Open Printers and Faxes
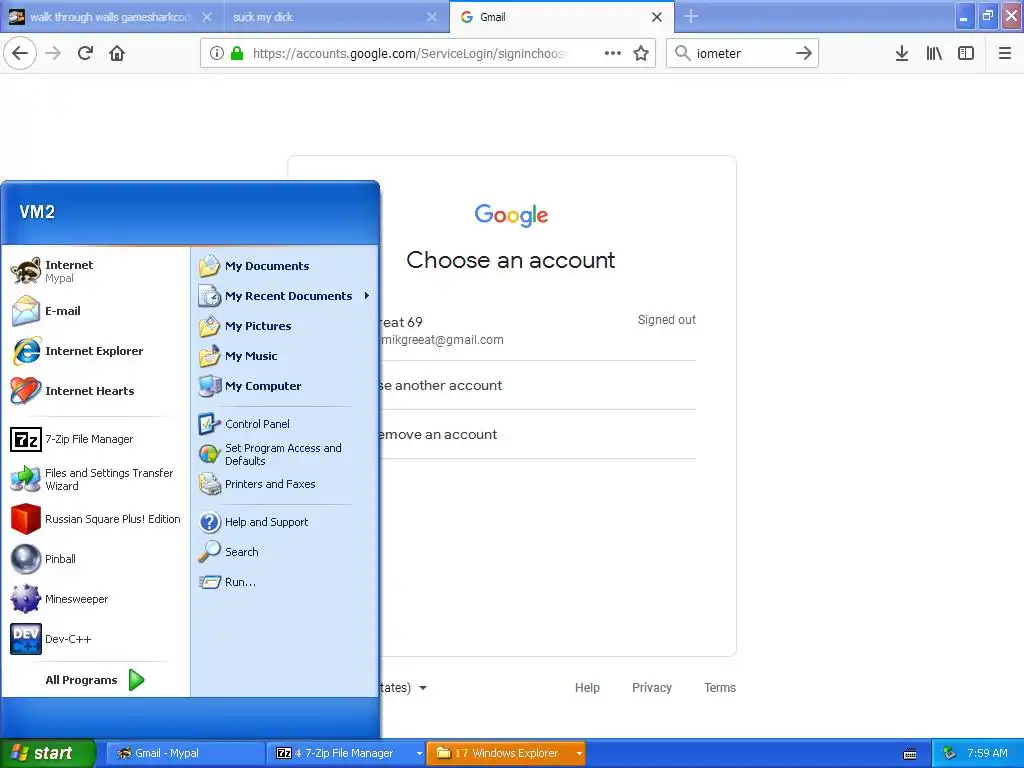Viewport: 1024px width, 768px height. 285,484
